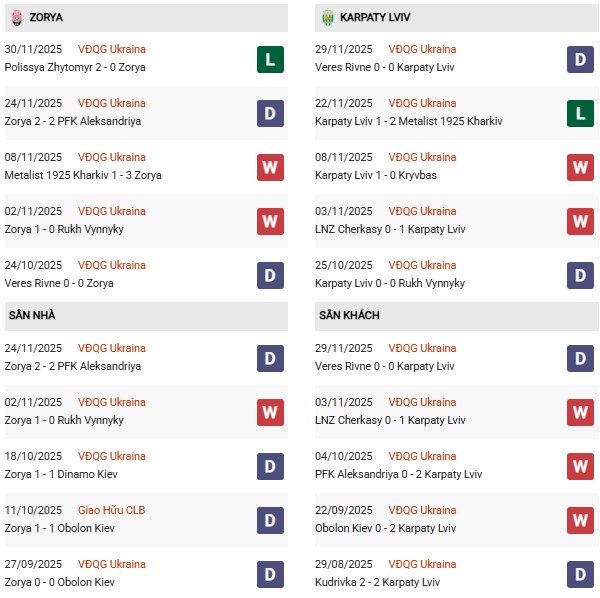Select the ZORYA header title
Viewport: 600px width, 598px height.
coord(48,18)
